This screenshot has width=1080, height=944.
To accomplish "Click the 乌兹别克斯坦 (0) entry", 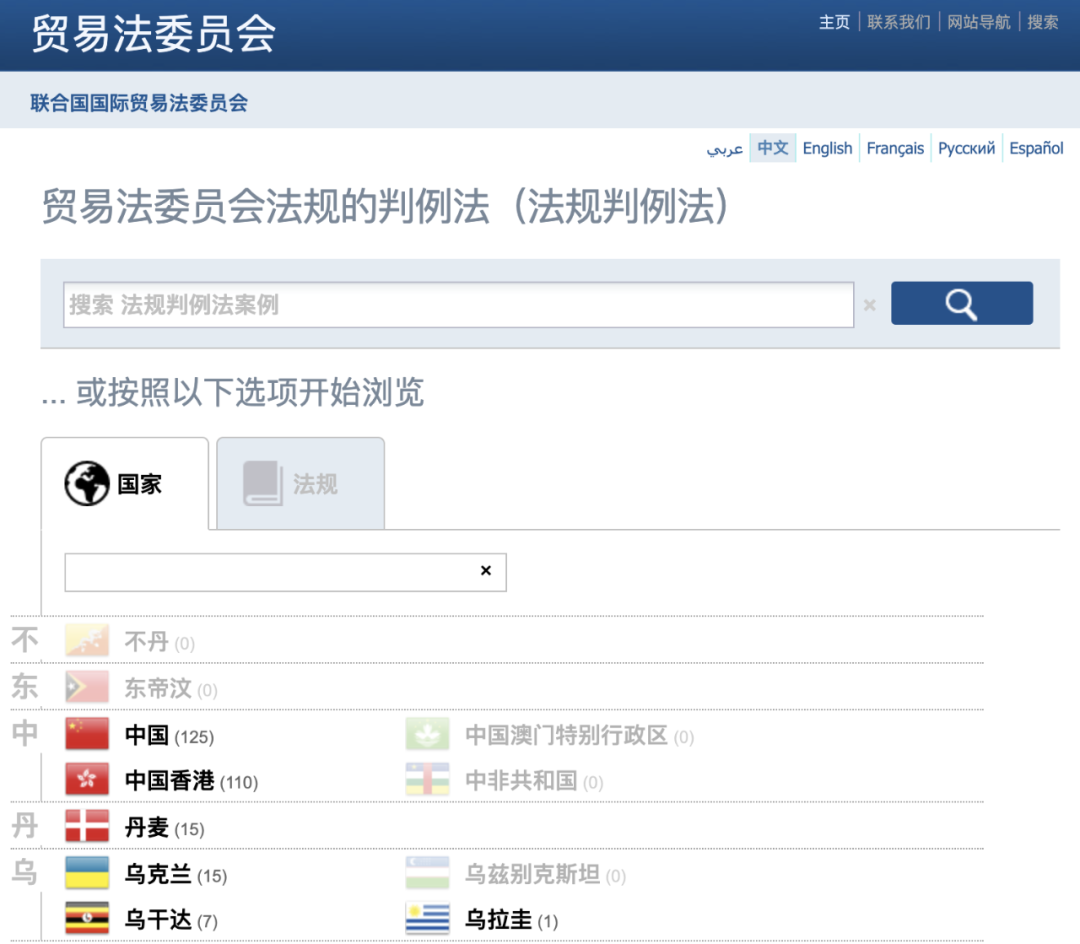I will [x=546, y=874].
